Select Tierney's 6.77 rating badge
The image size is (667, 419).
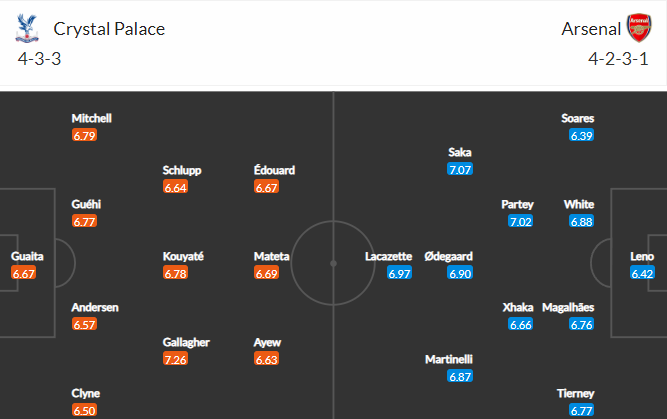pos(582,410)
